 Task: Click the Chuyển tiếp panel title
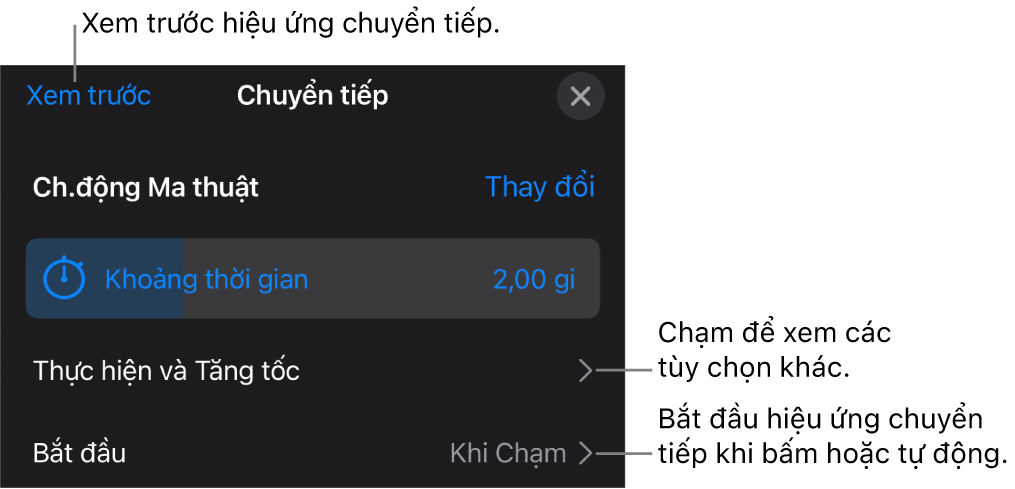pyautogui.click(x=312, y=96)
